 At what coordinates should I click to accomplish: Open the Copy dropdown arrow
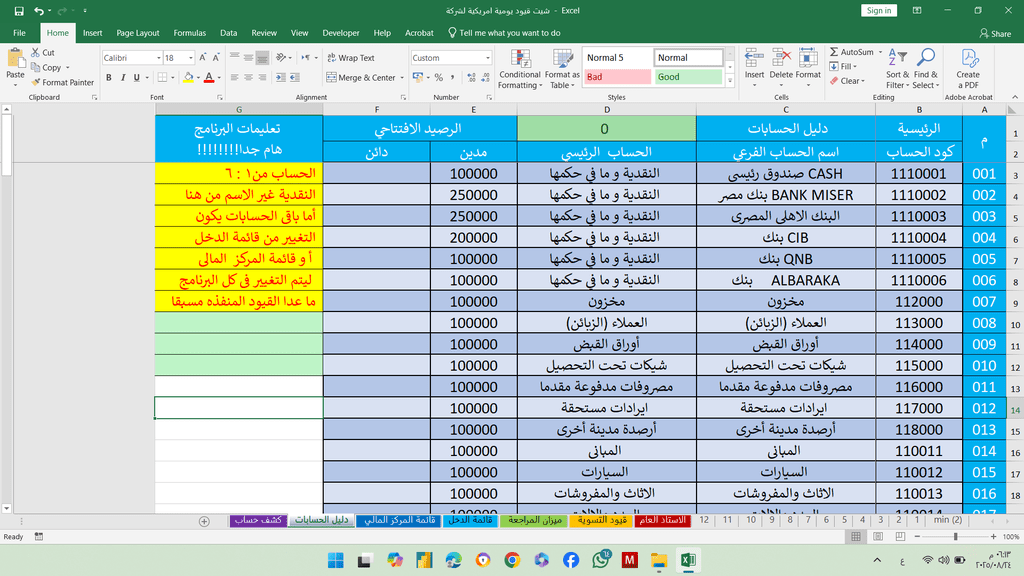pos(67,67)
